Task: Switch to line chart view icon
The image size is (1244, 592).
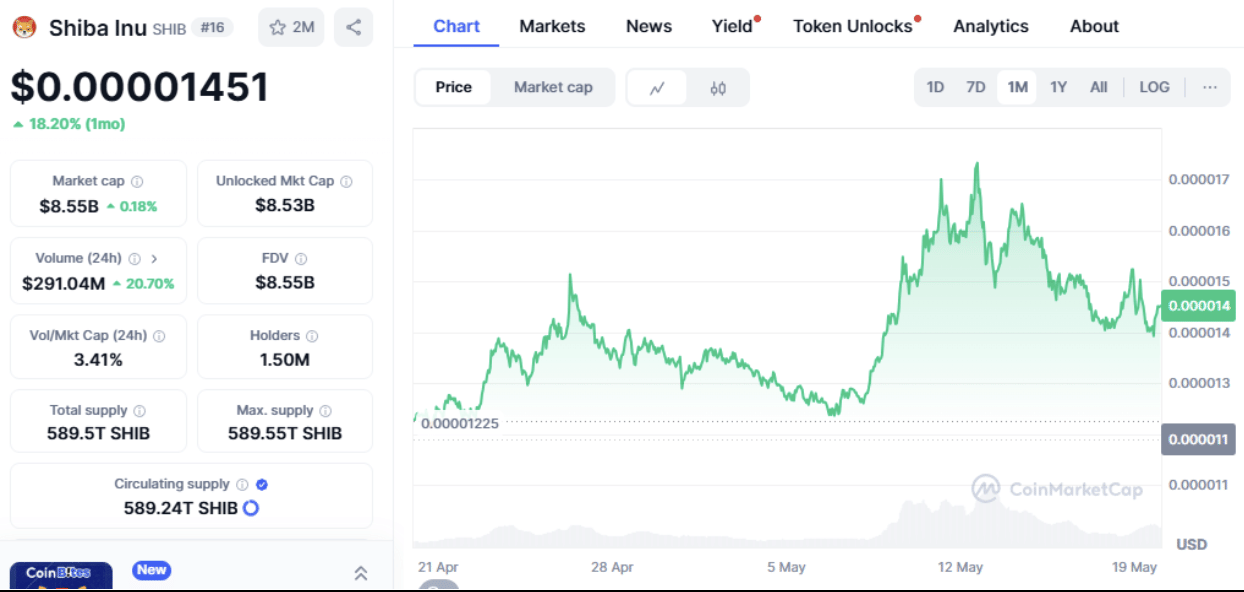Action: tap(657, 88)
